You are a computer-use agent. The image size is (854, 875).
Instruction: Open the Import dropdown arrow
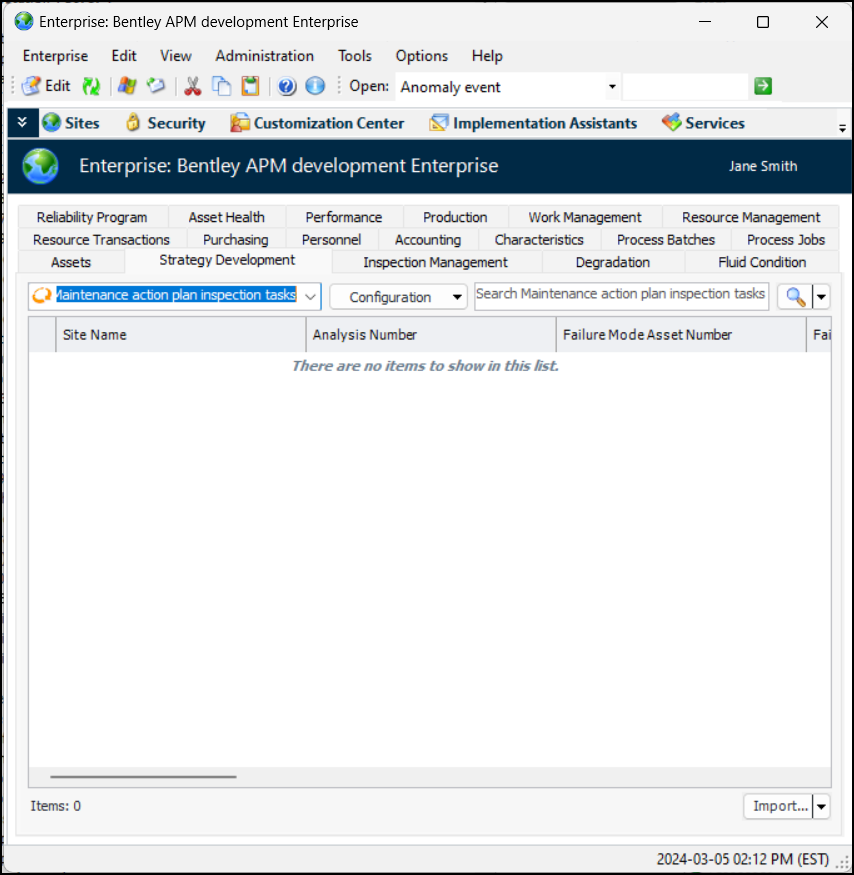[821, 806]
